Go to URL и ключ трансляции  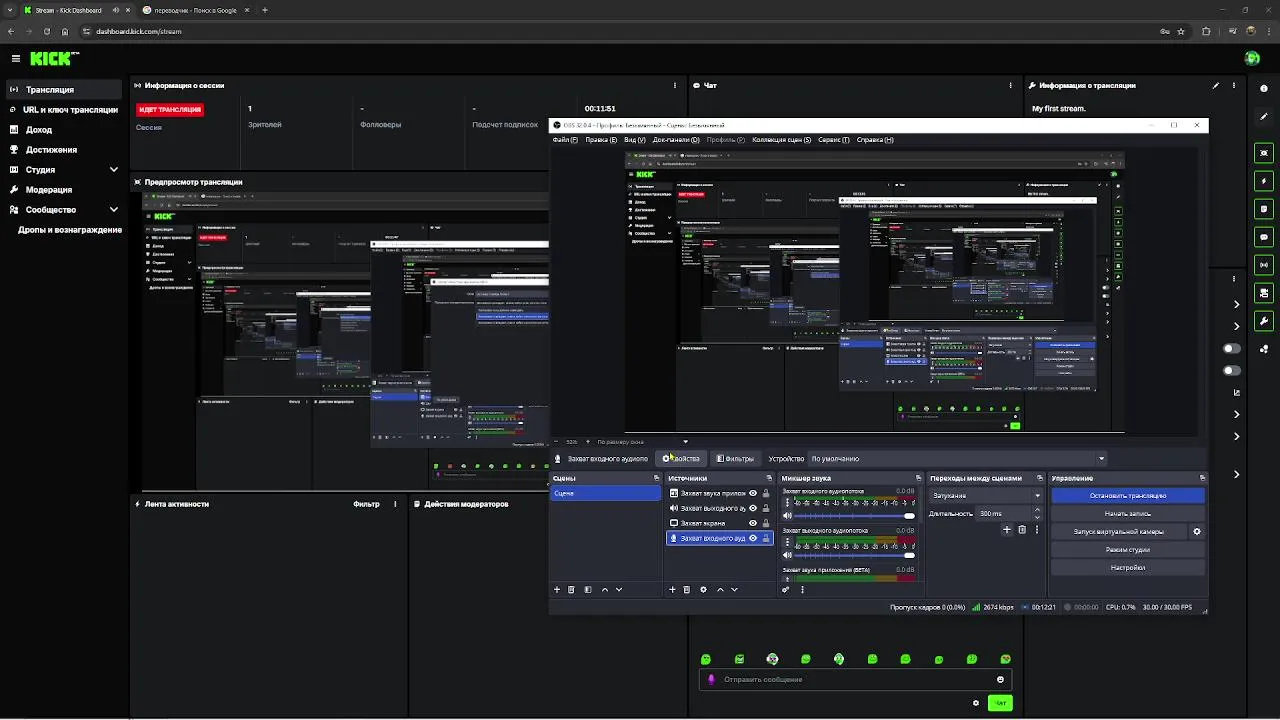(x=63, y=110)
